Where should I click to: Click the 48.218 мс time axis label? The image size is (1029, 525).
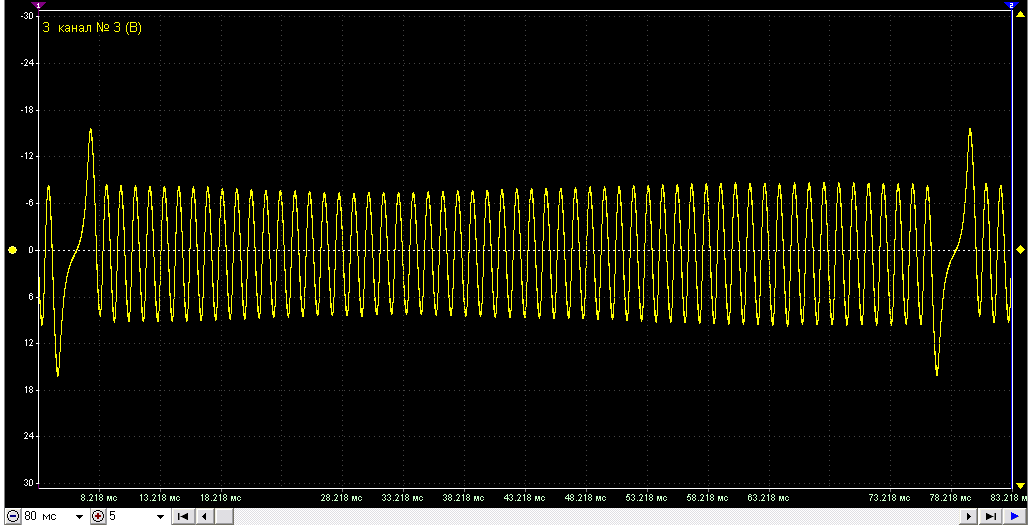coord(585,498)
